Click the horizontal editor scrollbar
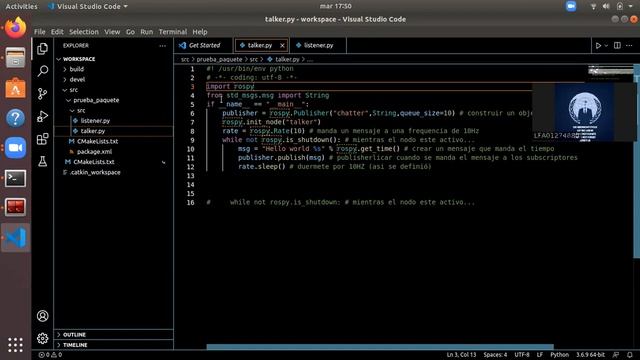The height and width of the screenshot is (360, 640). (x=380, y=347)
